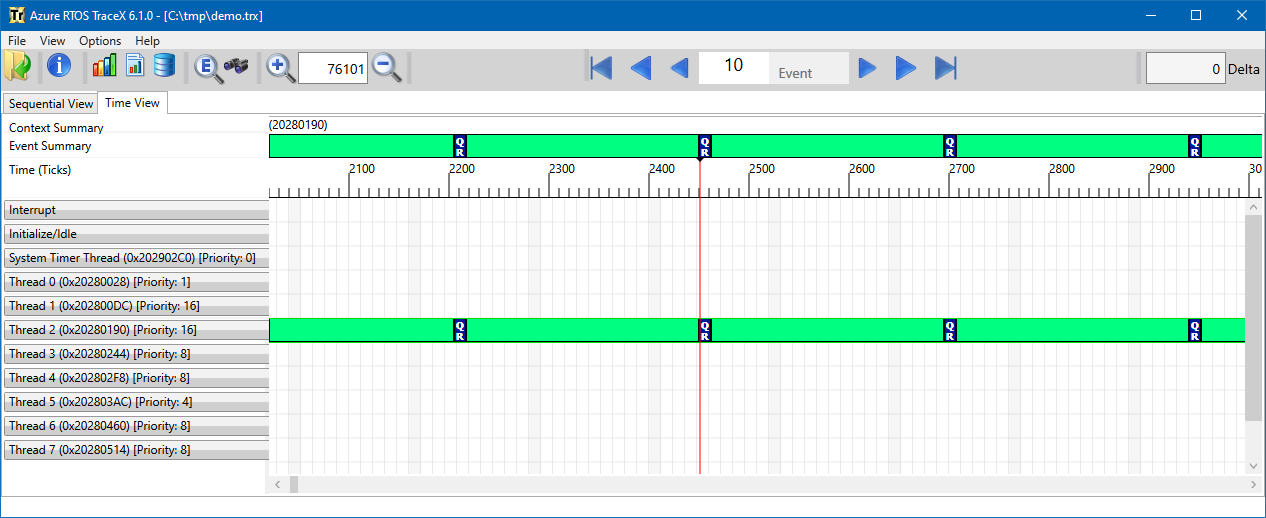Open the Options menu
The image size is (1266, 518).
click(100, 41)
